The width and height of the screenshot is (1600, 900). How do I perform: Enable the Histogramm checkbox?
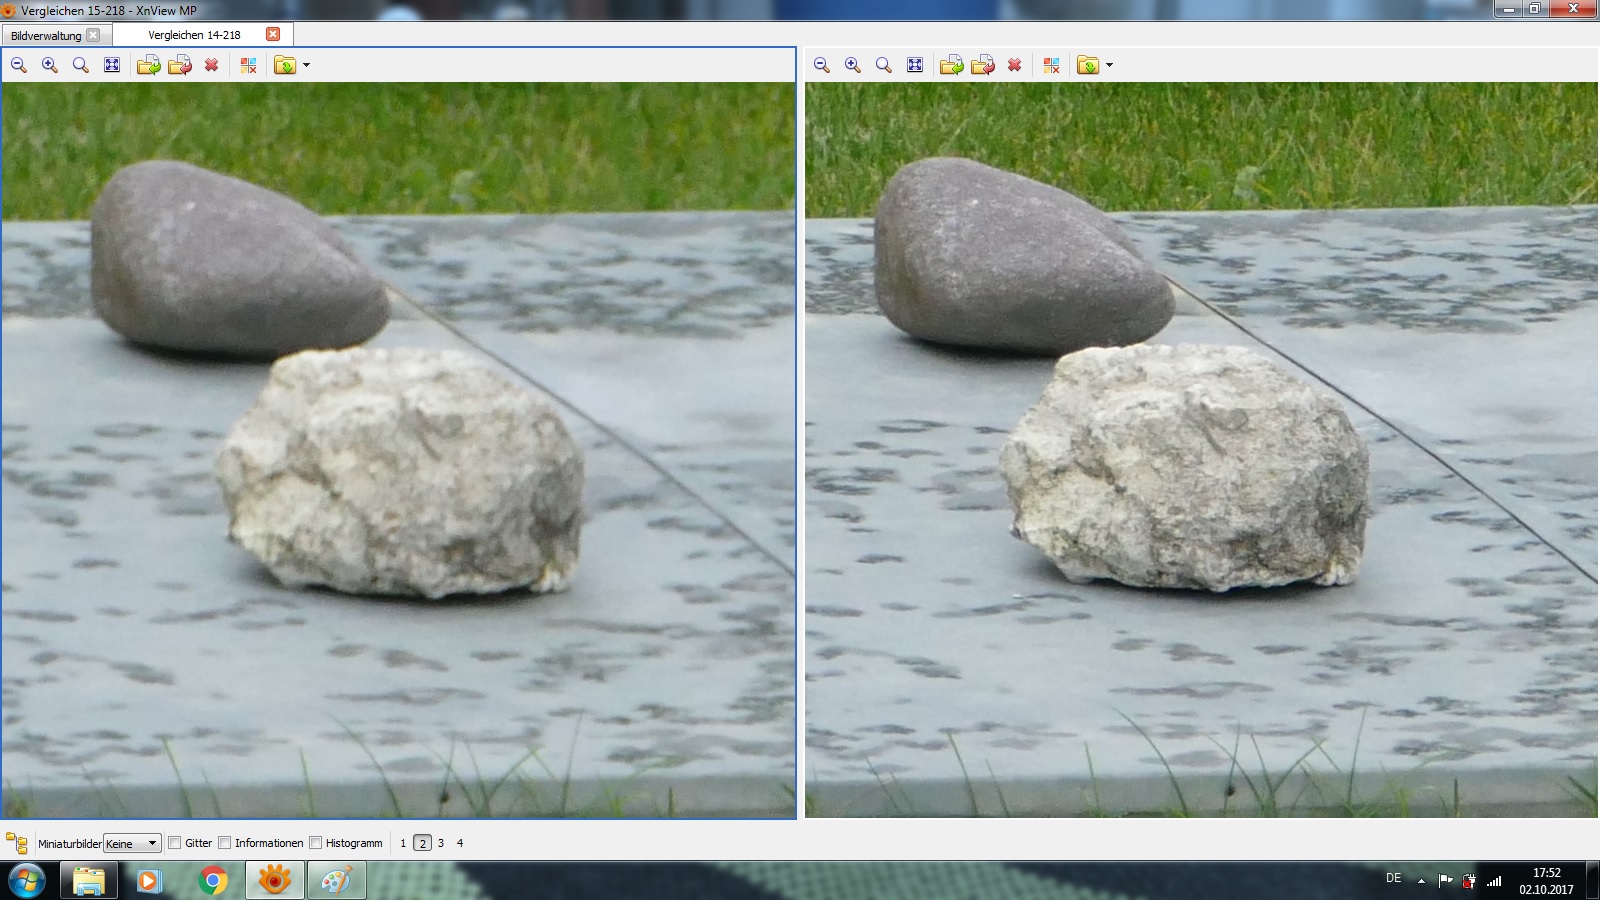[x=316, y=843]
